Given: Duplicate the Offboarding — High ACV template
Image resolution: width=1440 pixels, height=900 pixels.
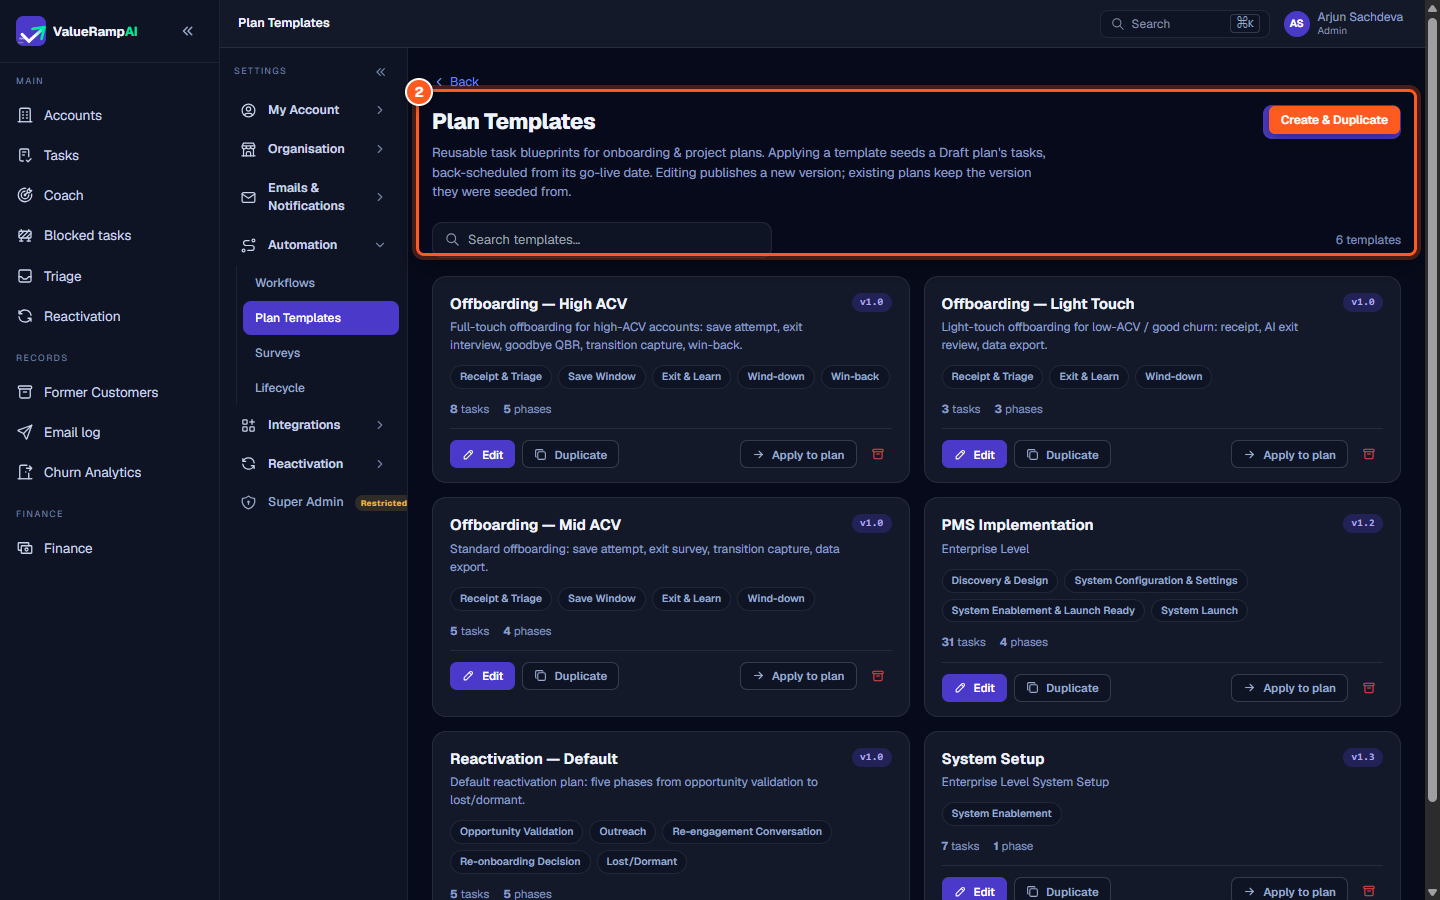Looking at the screenshot, I should (570, 454).
